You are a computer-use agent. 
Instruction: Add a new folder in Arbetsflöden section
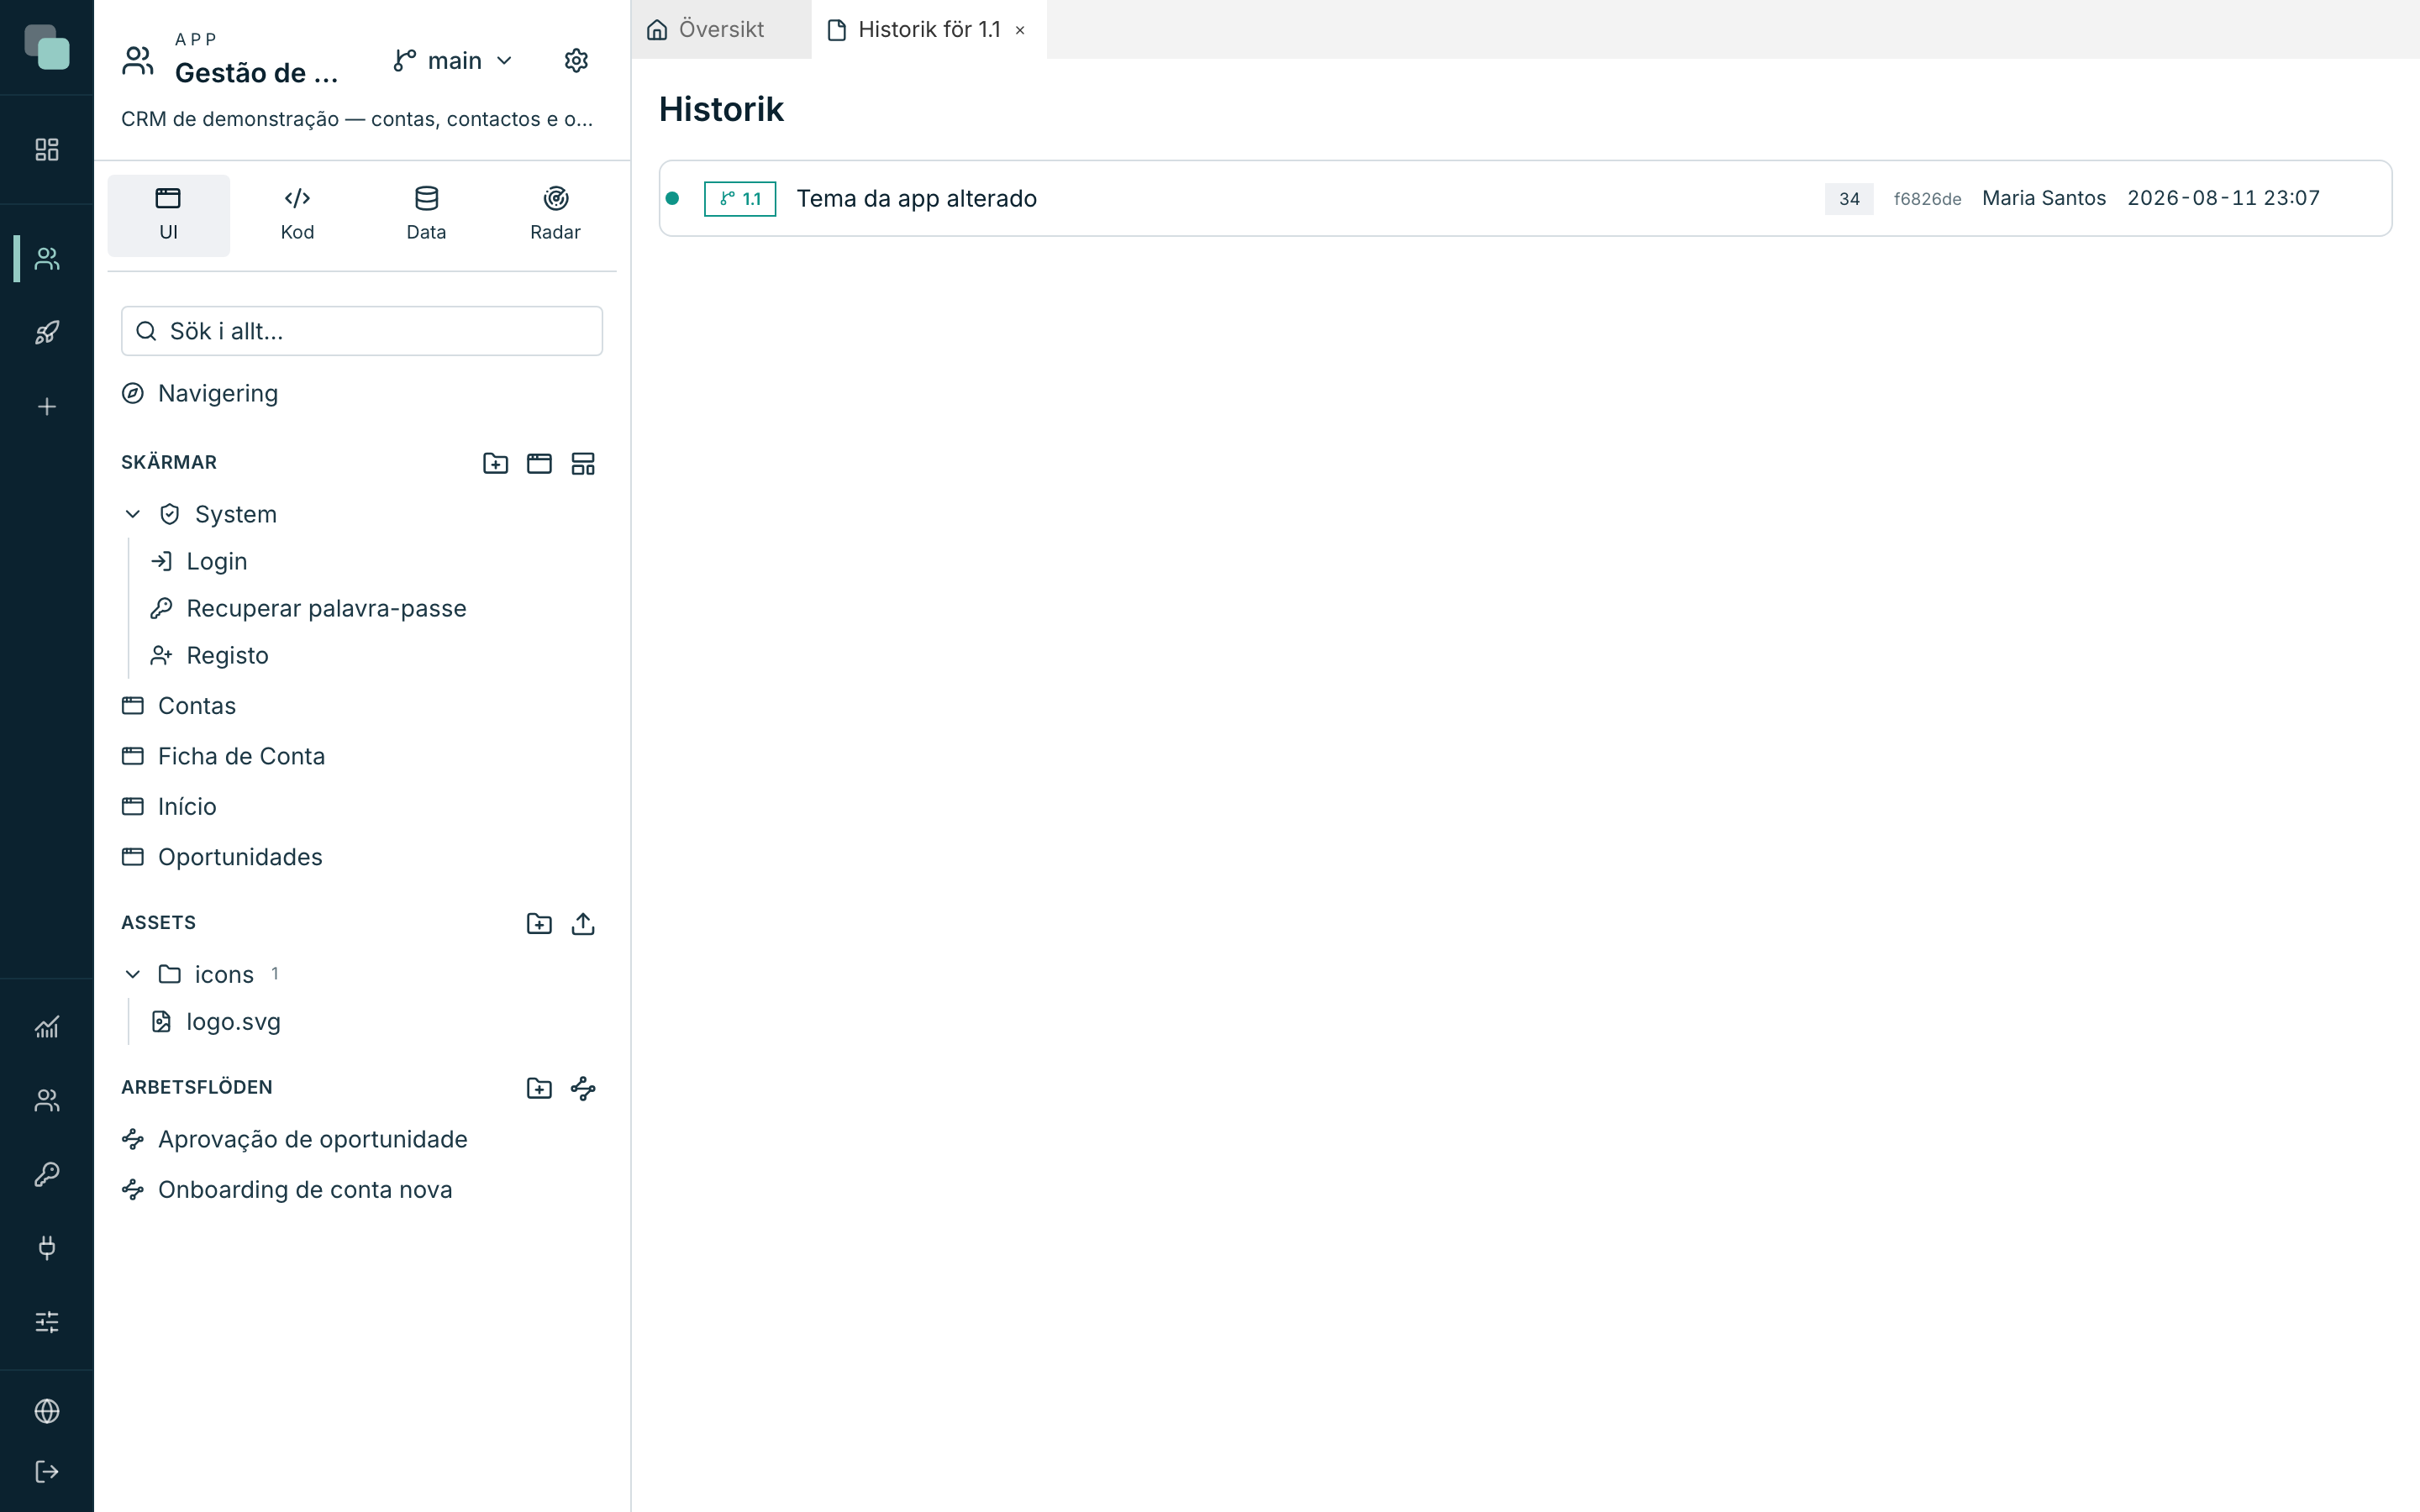click(539, 1088)
